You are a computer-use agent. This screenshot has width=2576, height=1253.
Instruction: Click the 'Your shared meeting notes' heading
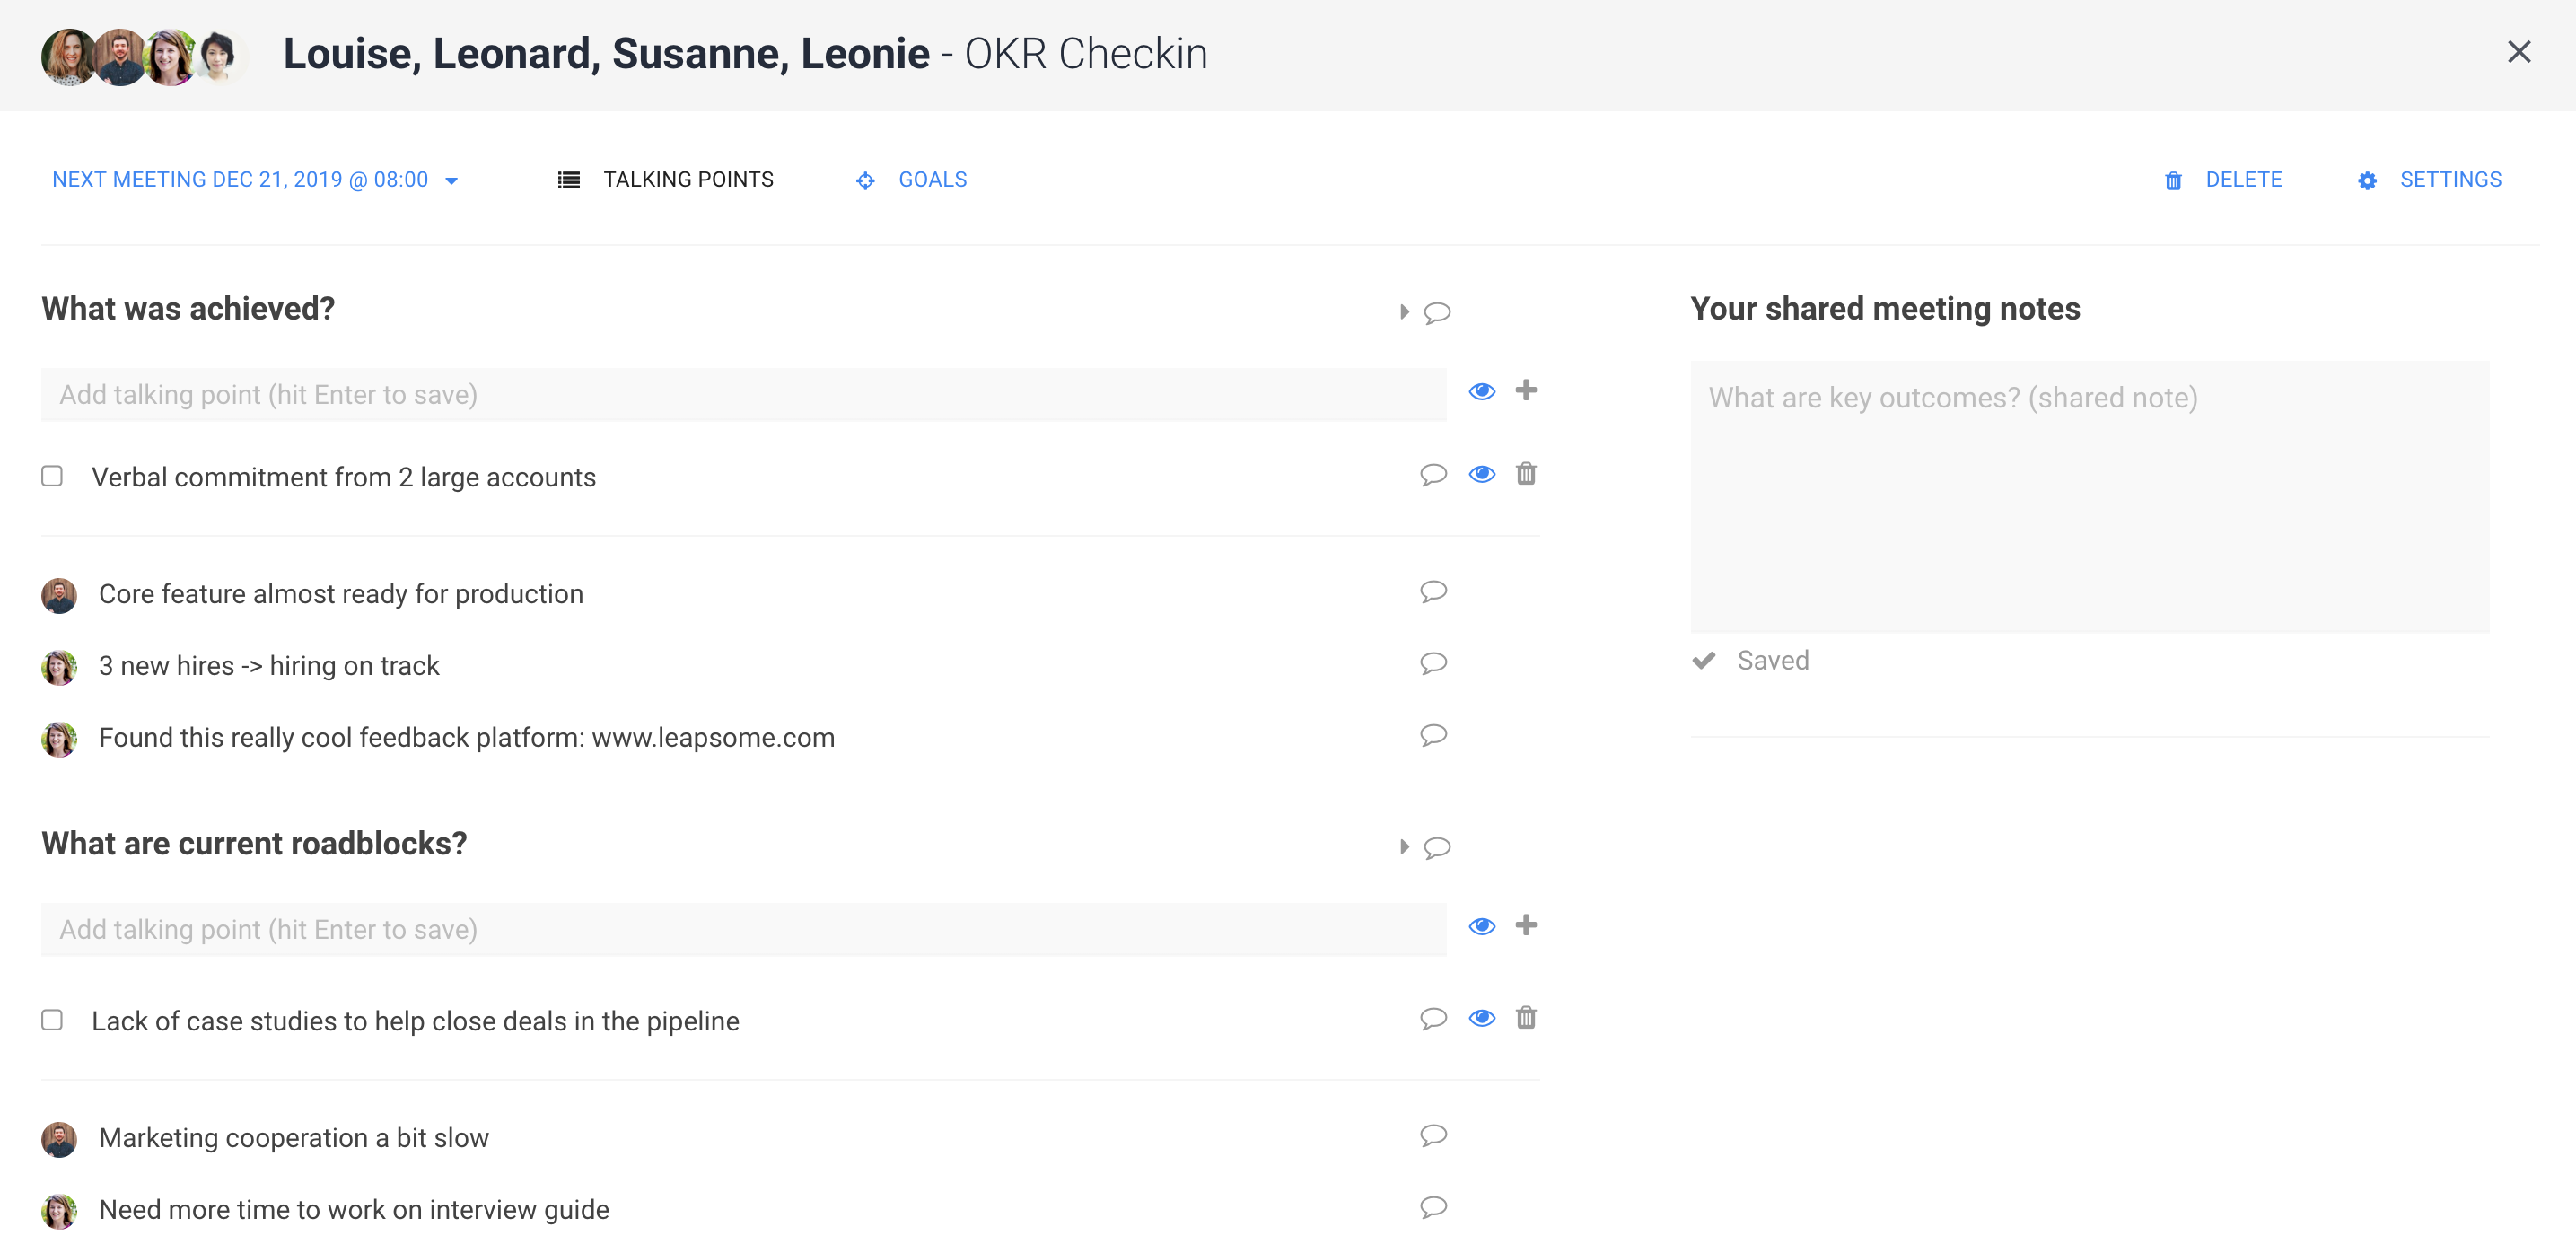pos(1885,309)
